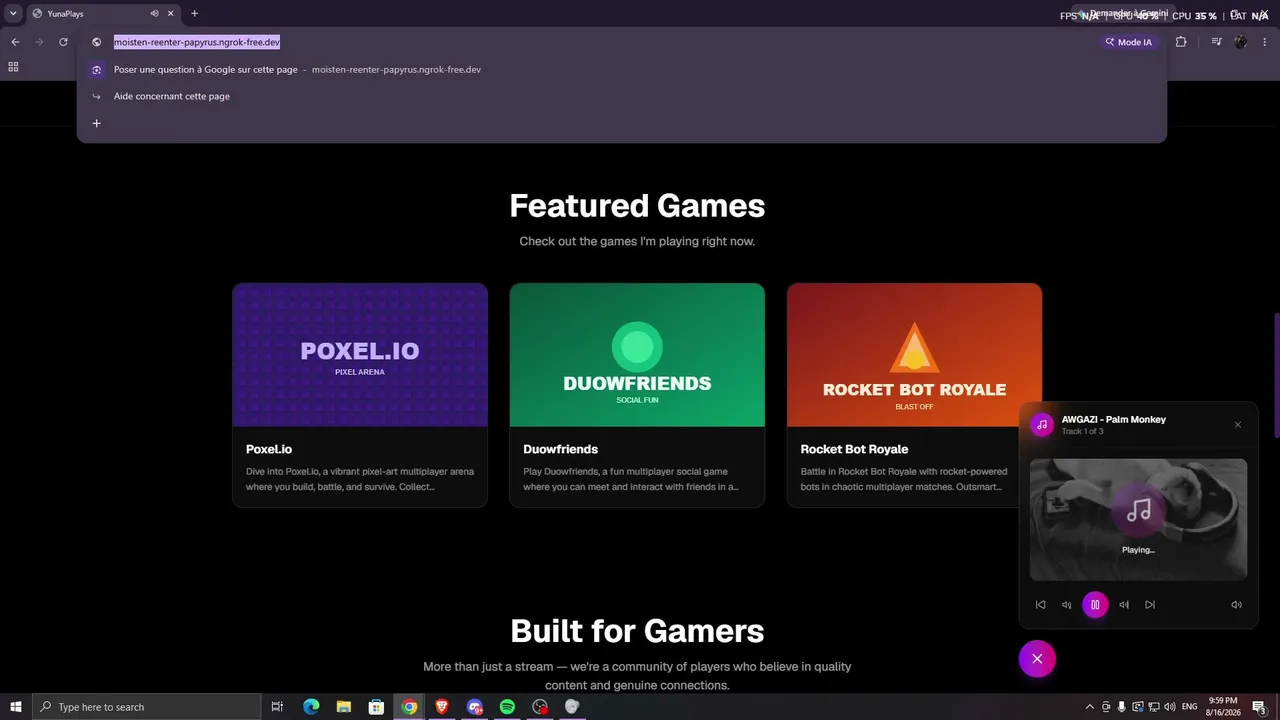Mute the music player using far-right speaker icon
This screenshot has width=1280, height=720.
[1236, 605]
